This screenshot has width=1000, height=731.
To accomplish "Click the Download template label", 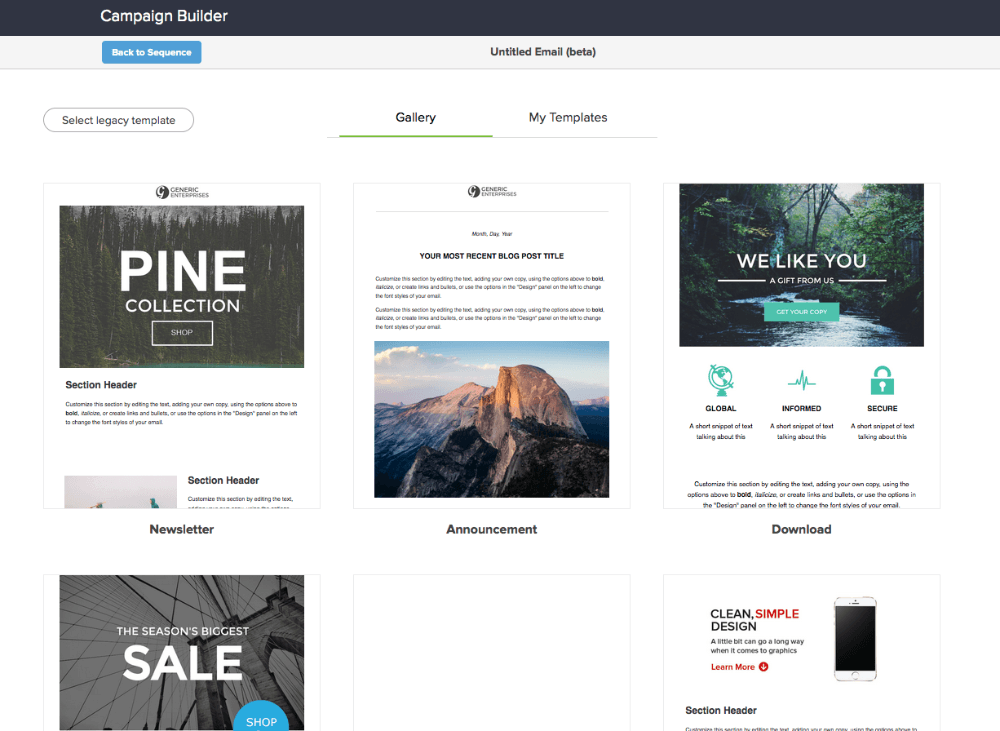I will click(x=802, y=529).
